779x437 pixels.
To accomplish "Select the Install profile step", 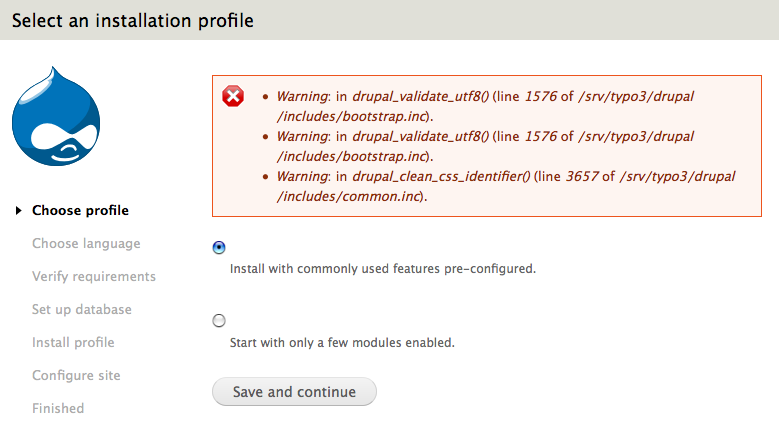I will click(x=73, y=342).
